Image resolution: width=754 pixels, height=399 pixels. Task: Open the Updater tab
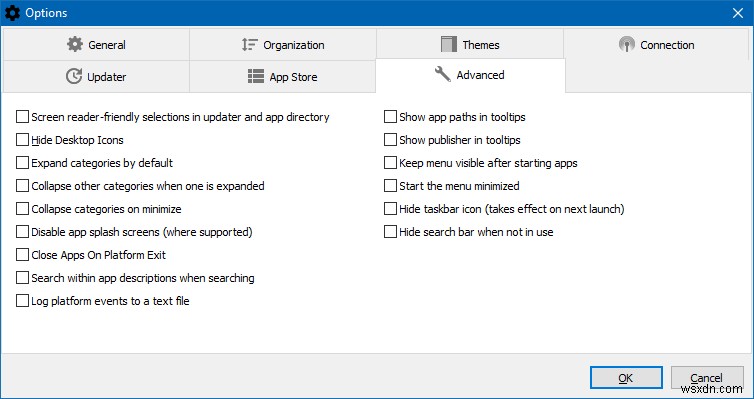point(96,76)
